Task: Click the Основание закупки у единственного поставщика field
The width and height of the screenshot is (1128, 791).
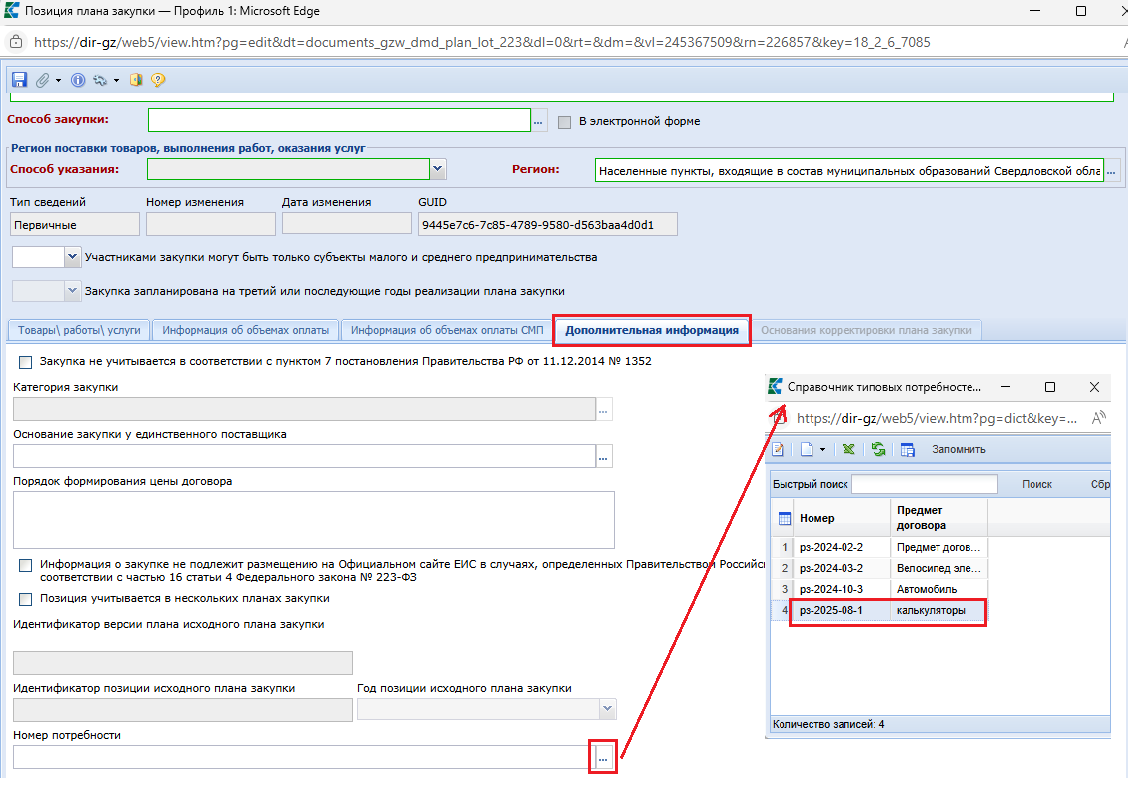Action: point(304,457)
